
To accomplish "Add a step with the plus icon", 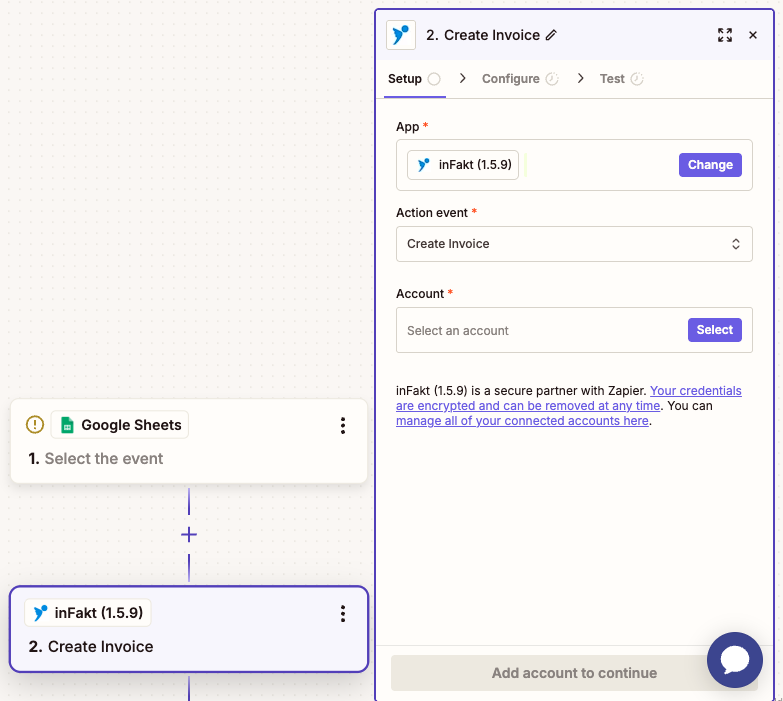I will click(189, 535).
